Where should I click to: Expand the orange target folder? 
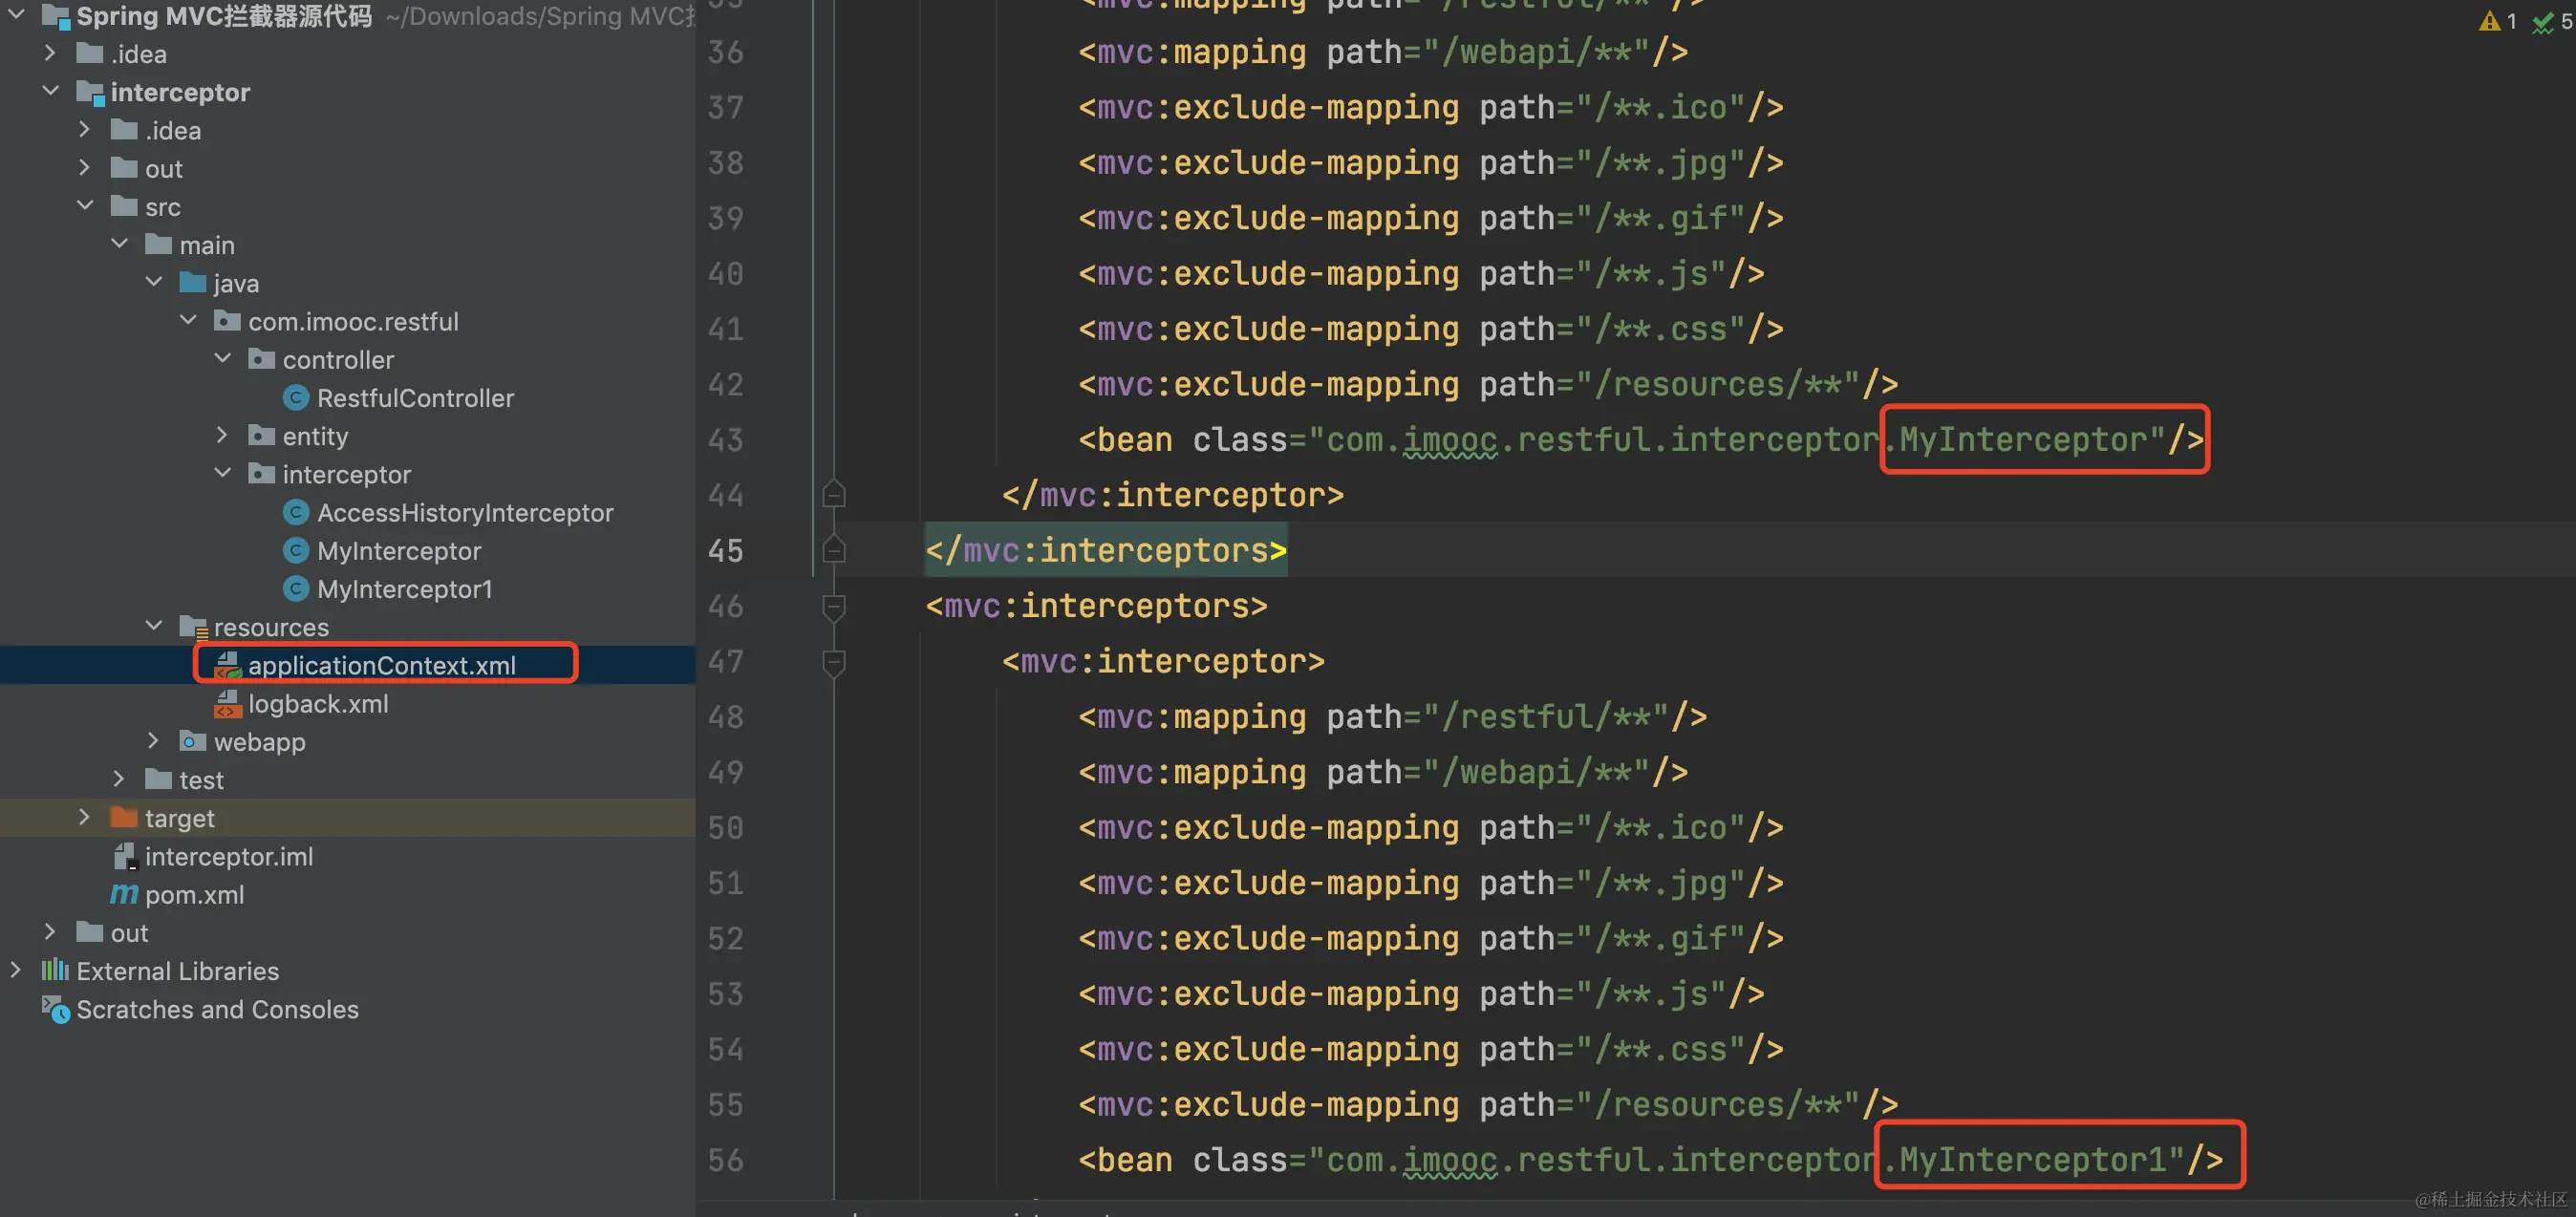pyautogui.click(x=85, y=818)
